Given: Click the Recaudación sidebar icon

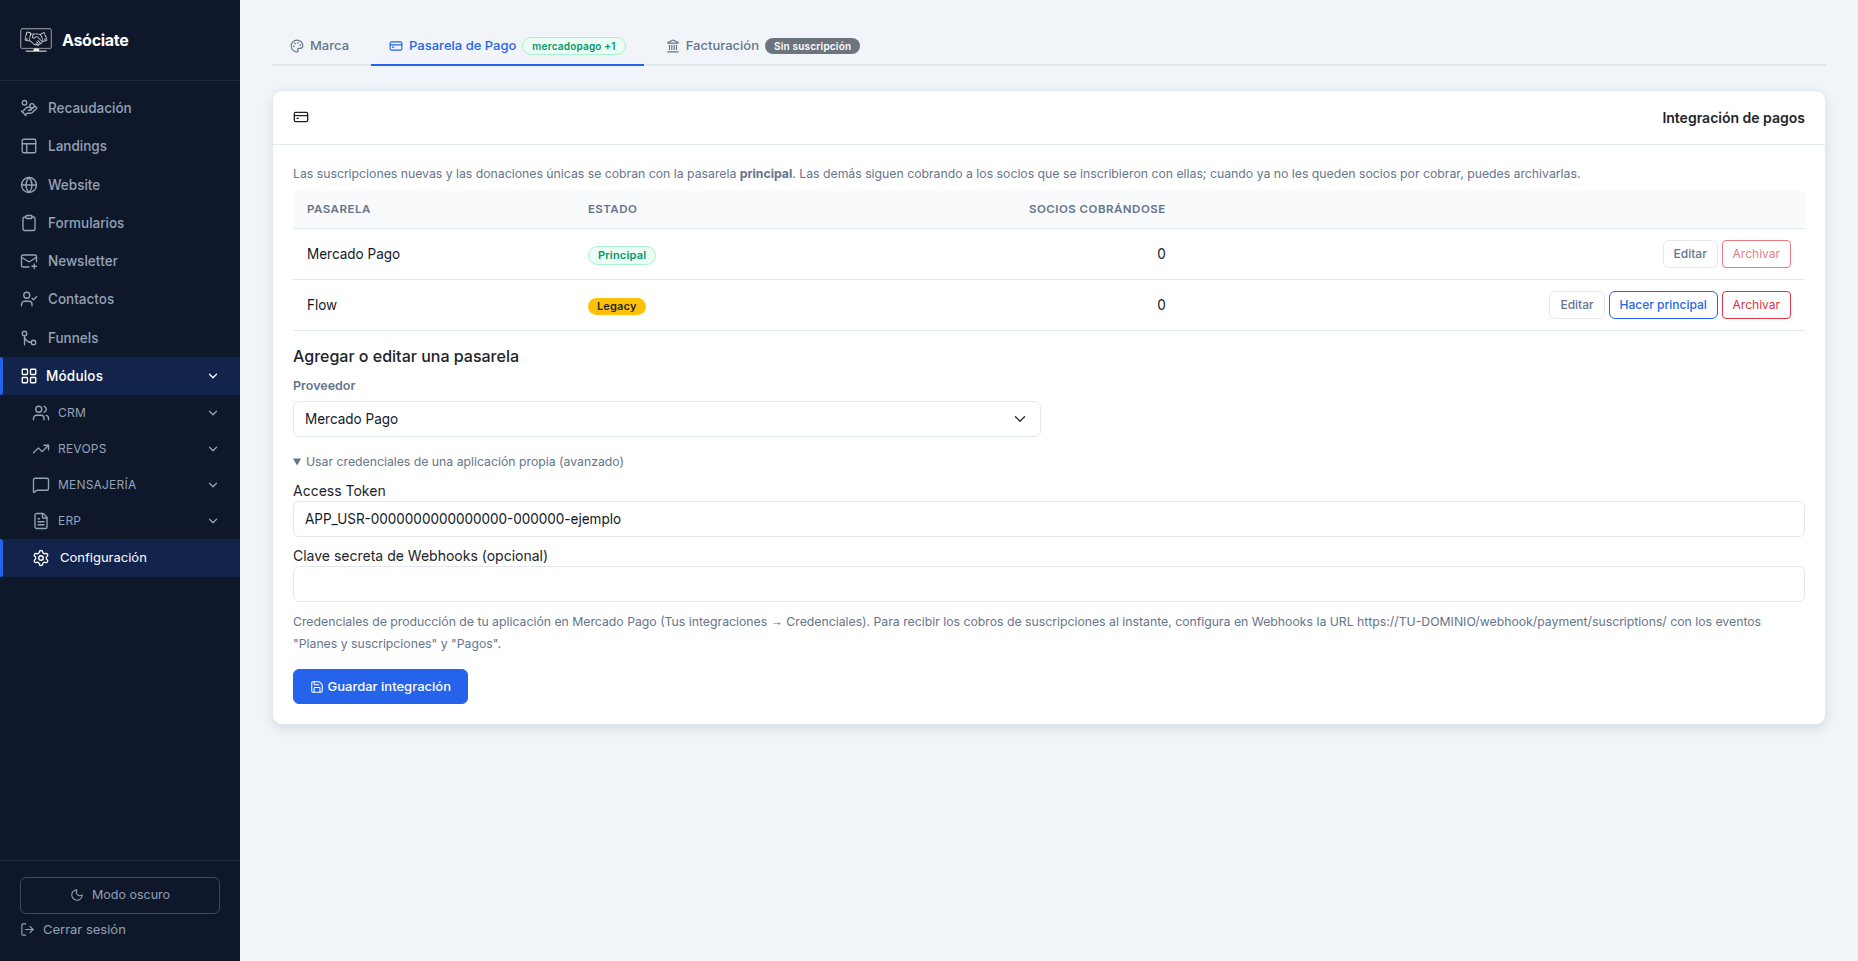Looking at the screenshot, I should pos(29,108).
